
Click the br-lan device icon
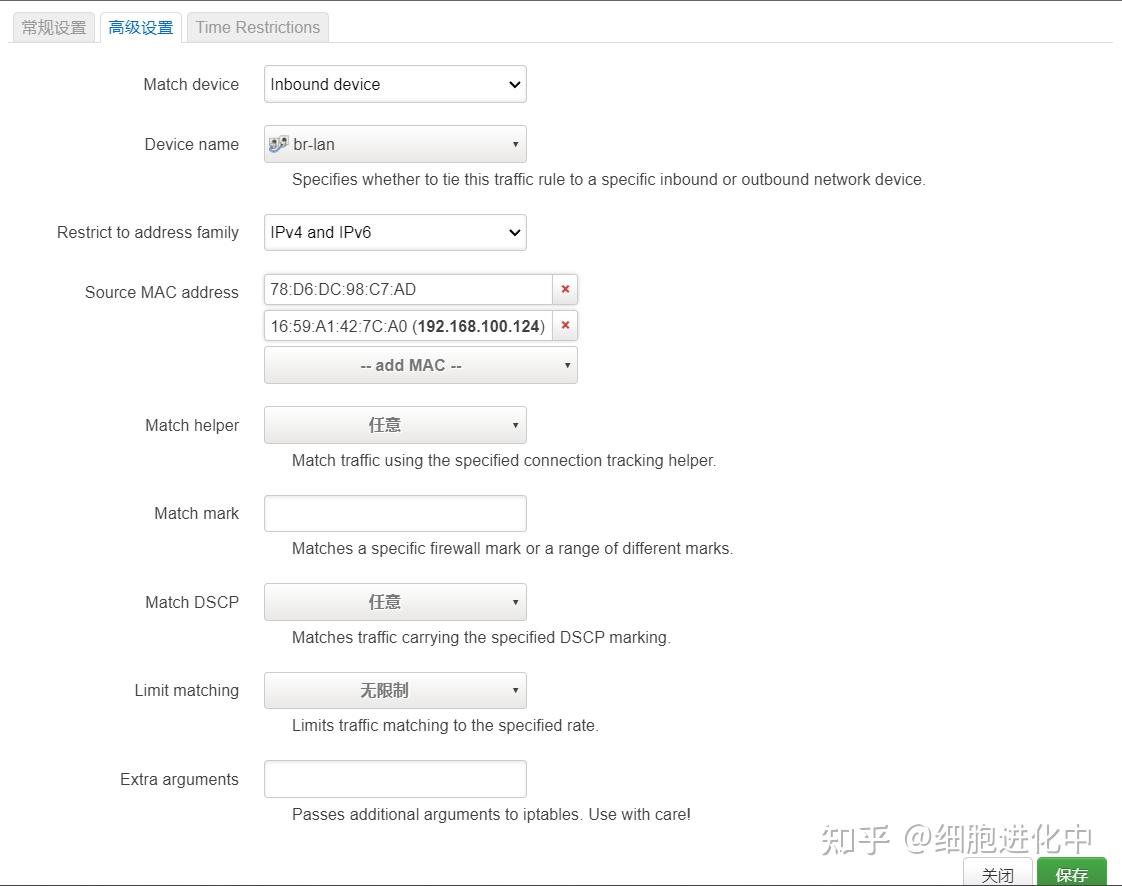coord(279,143)
